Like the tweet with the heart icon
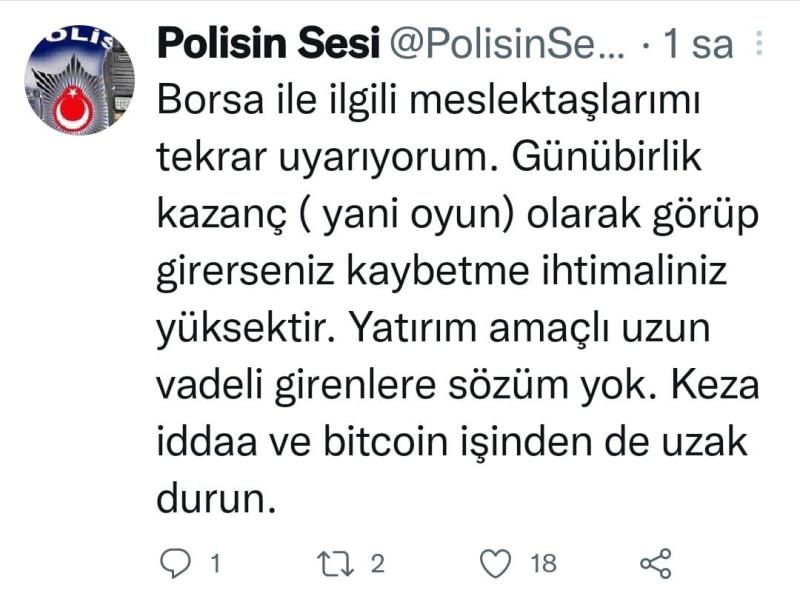This screenshot has height=599, width=800. pyautogui.click(x=496, y=564)
